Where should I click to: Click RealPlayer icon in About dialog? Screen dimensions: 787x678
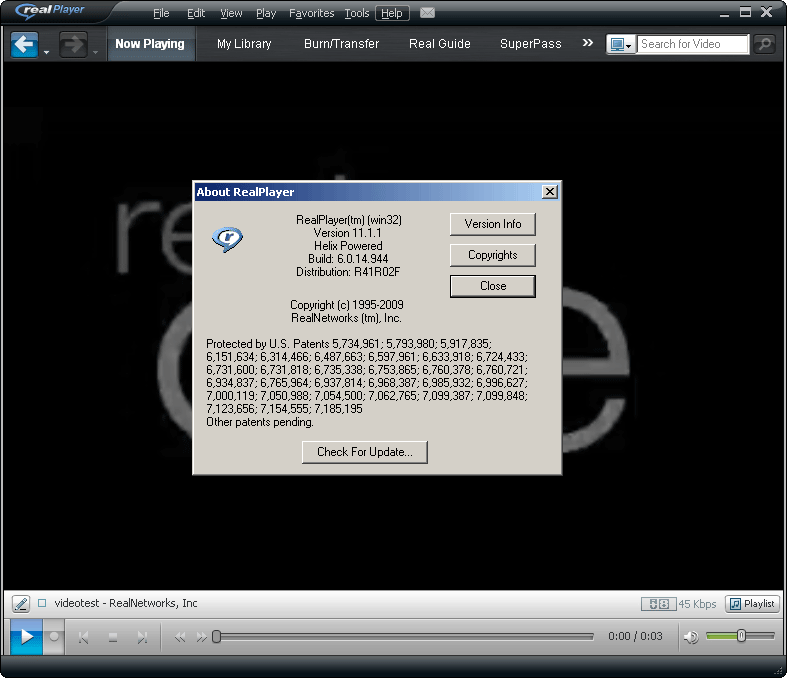coord(227,239)
